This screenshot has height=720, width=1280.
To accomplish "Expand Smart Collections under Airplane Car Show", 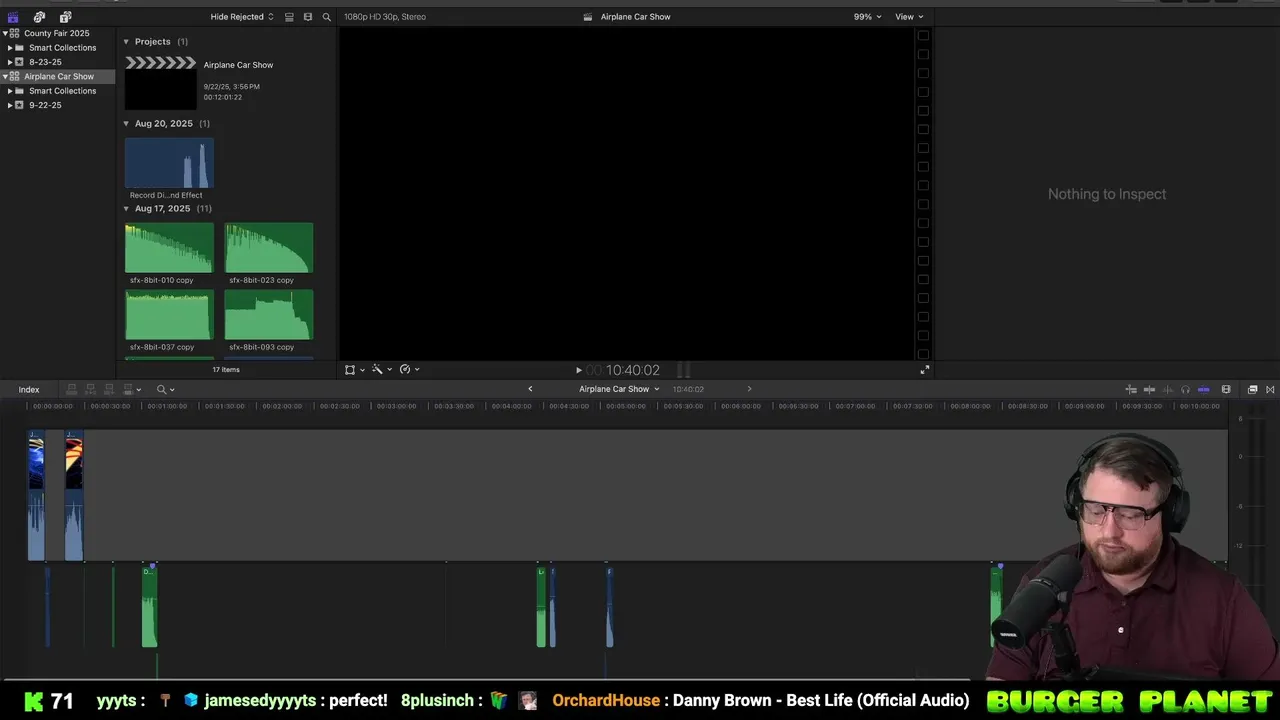I will click(10, 91).
